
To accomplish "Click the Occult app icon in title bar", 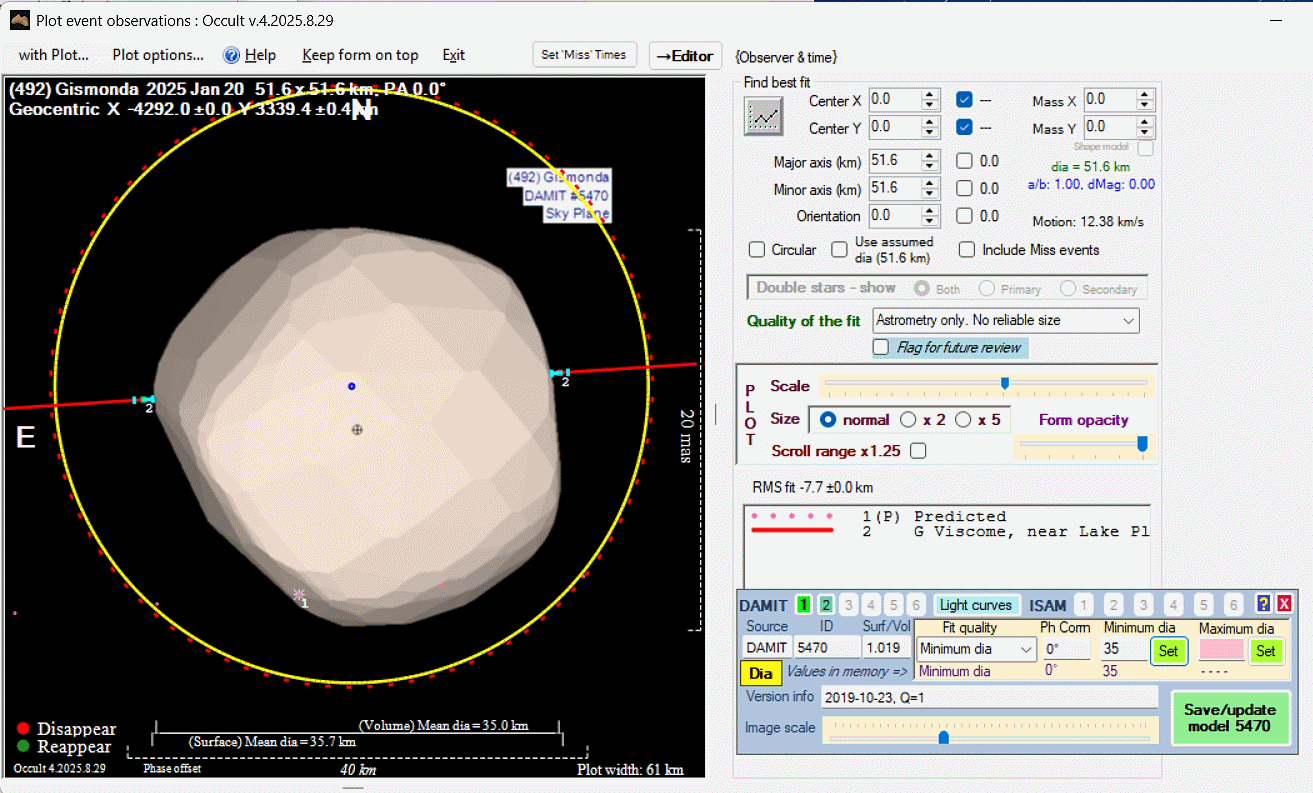I will (19, 19).
